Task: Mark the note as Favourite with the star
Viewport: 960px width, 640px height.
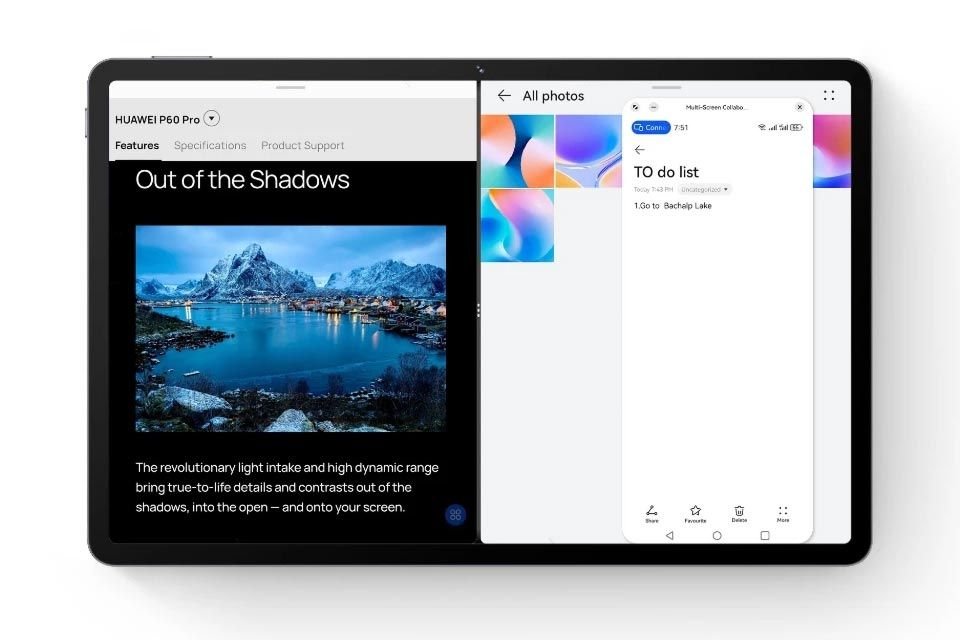Action: 695,512
